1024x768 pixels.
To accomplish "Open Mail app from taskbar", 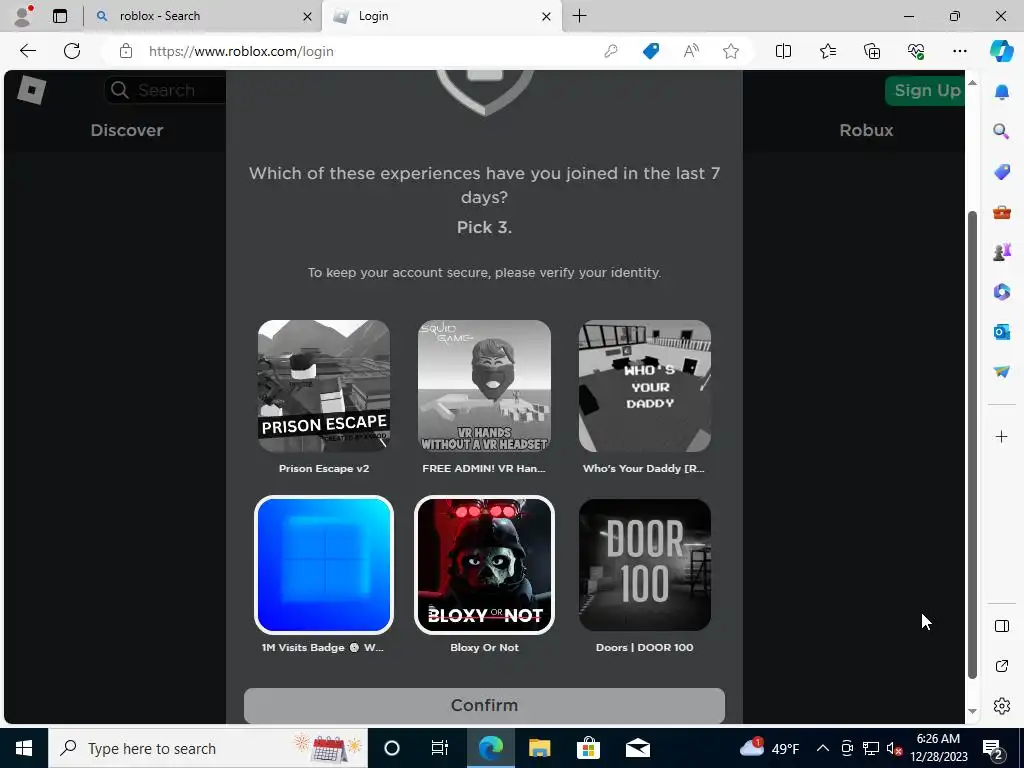I will pyautogui.click(x=637, y=748).
